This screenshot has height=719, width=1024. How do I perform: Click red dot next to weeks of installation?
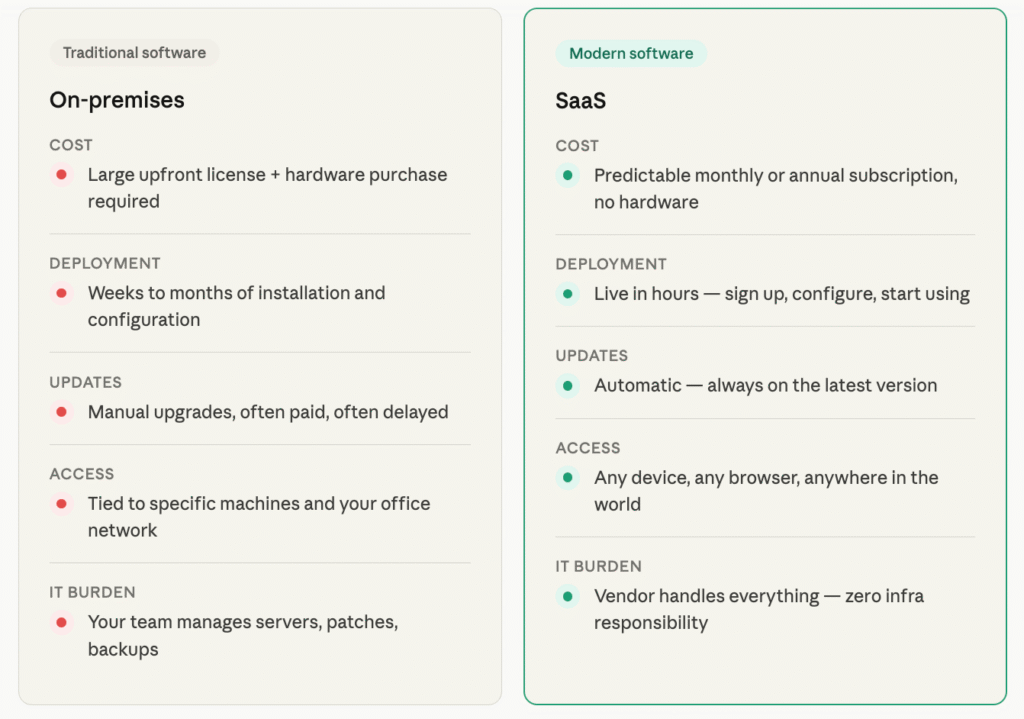61,293
